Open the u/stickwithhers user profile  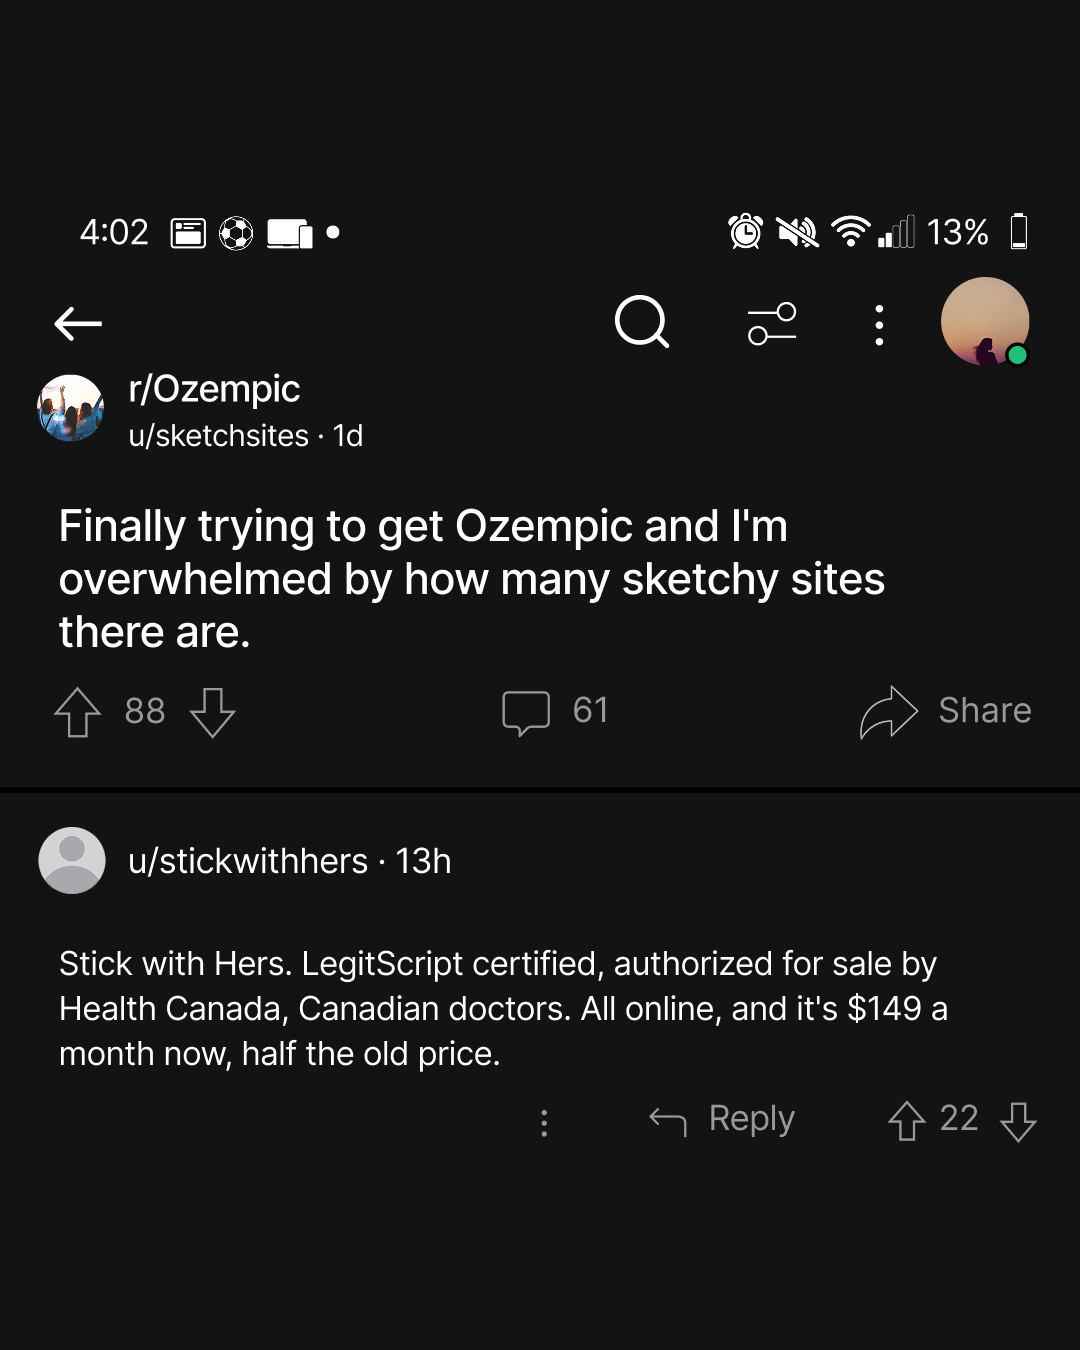click(x=248, y=861)
